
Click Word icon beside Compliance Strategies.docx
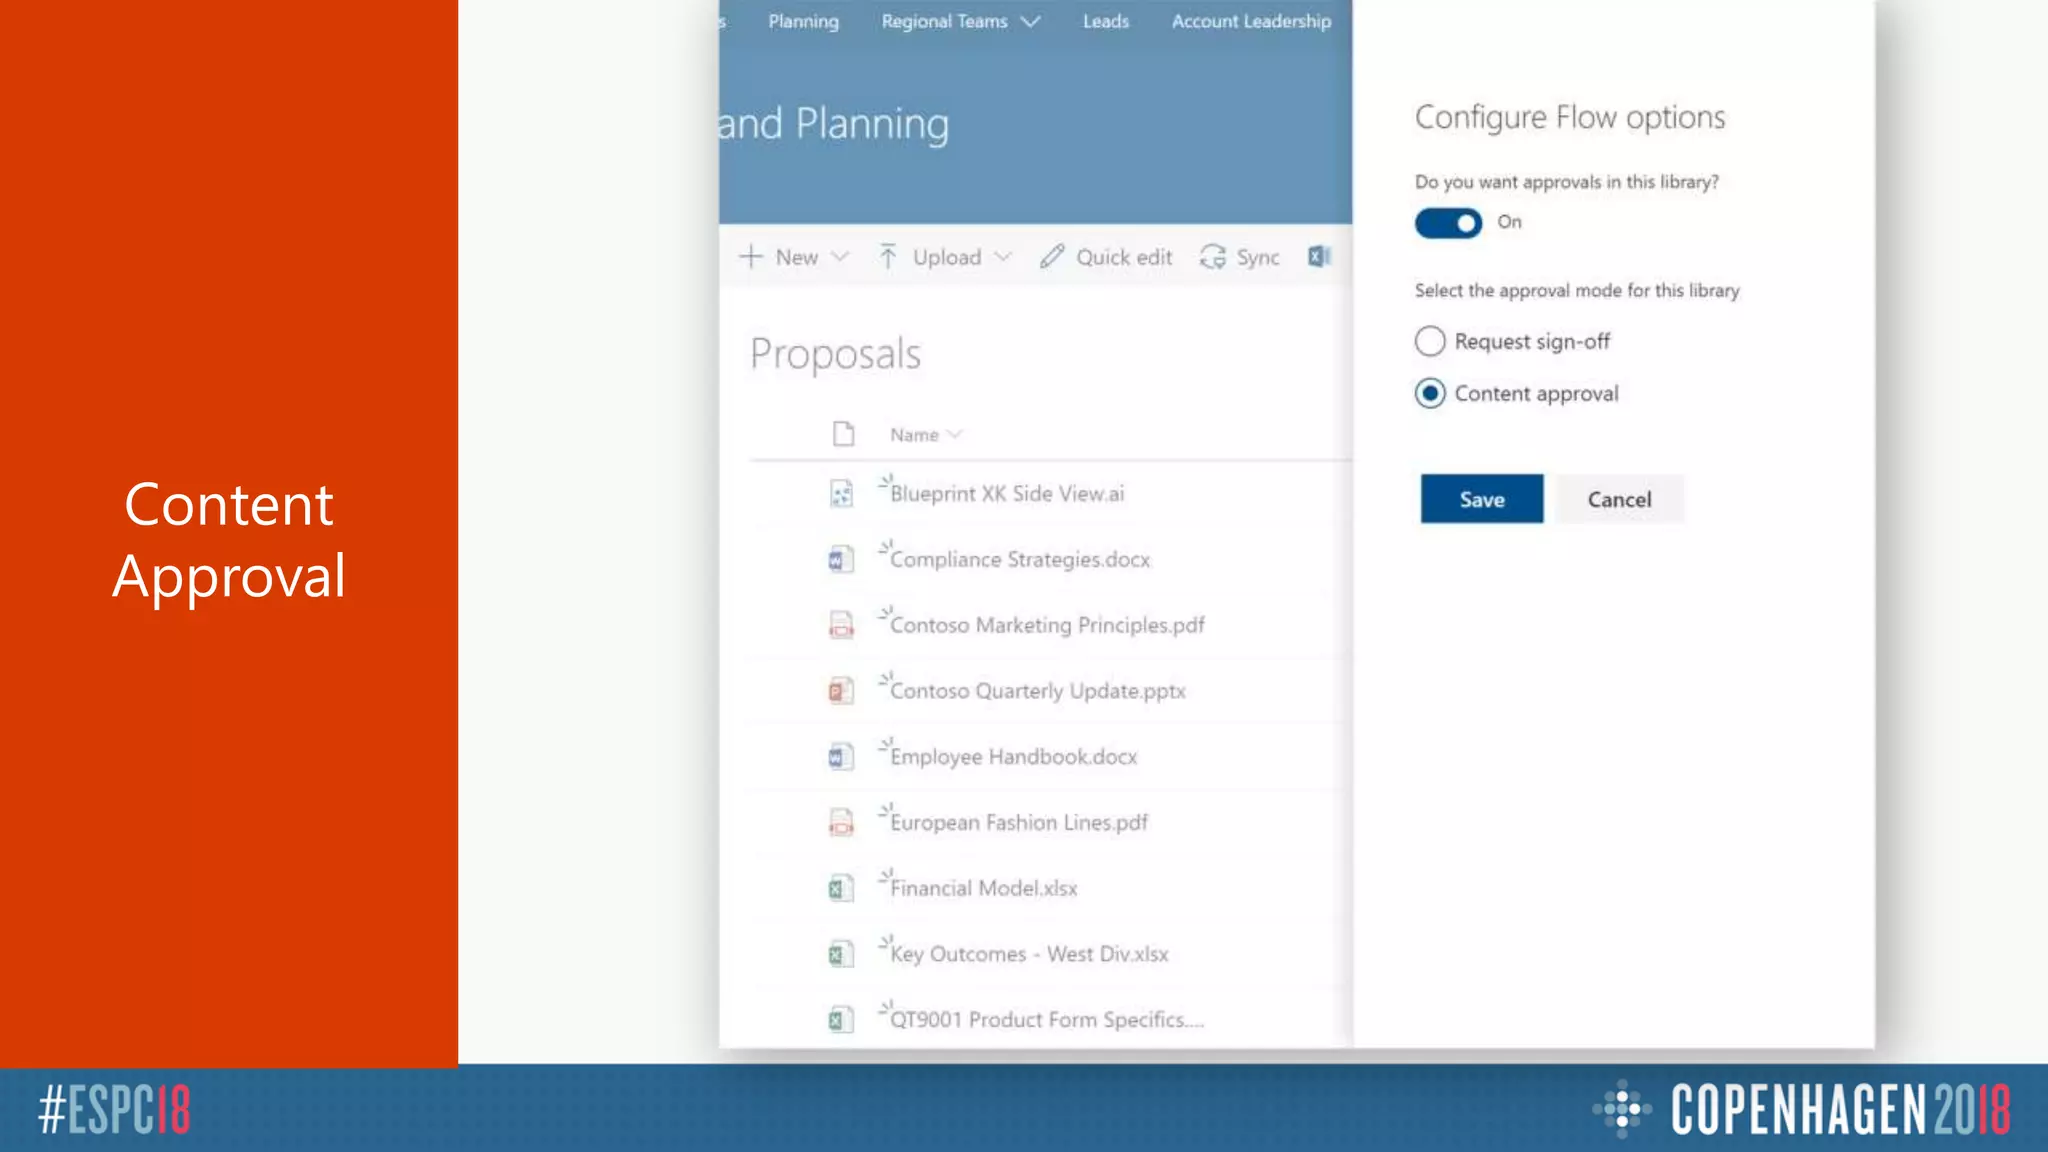click(x=841, y=560)
